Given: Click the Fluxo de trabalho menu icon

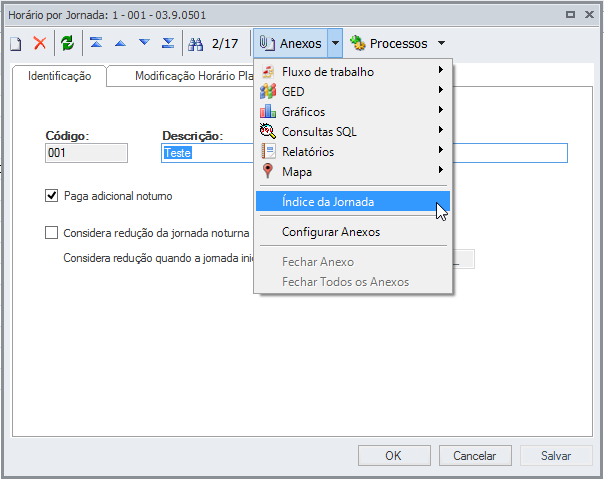Looking at the screenshot, I should 268,72.
